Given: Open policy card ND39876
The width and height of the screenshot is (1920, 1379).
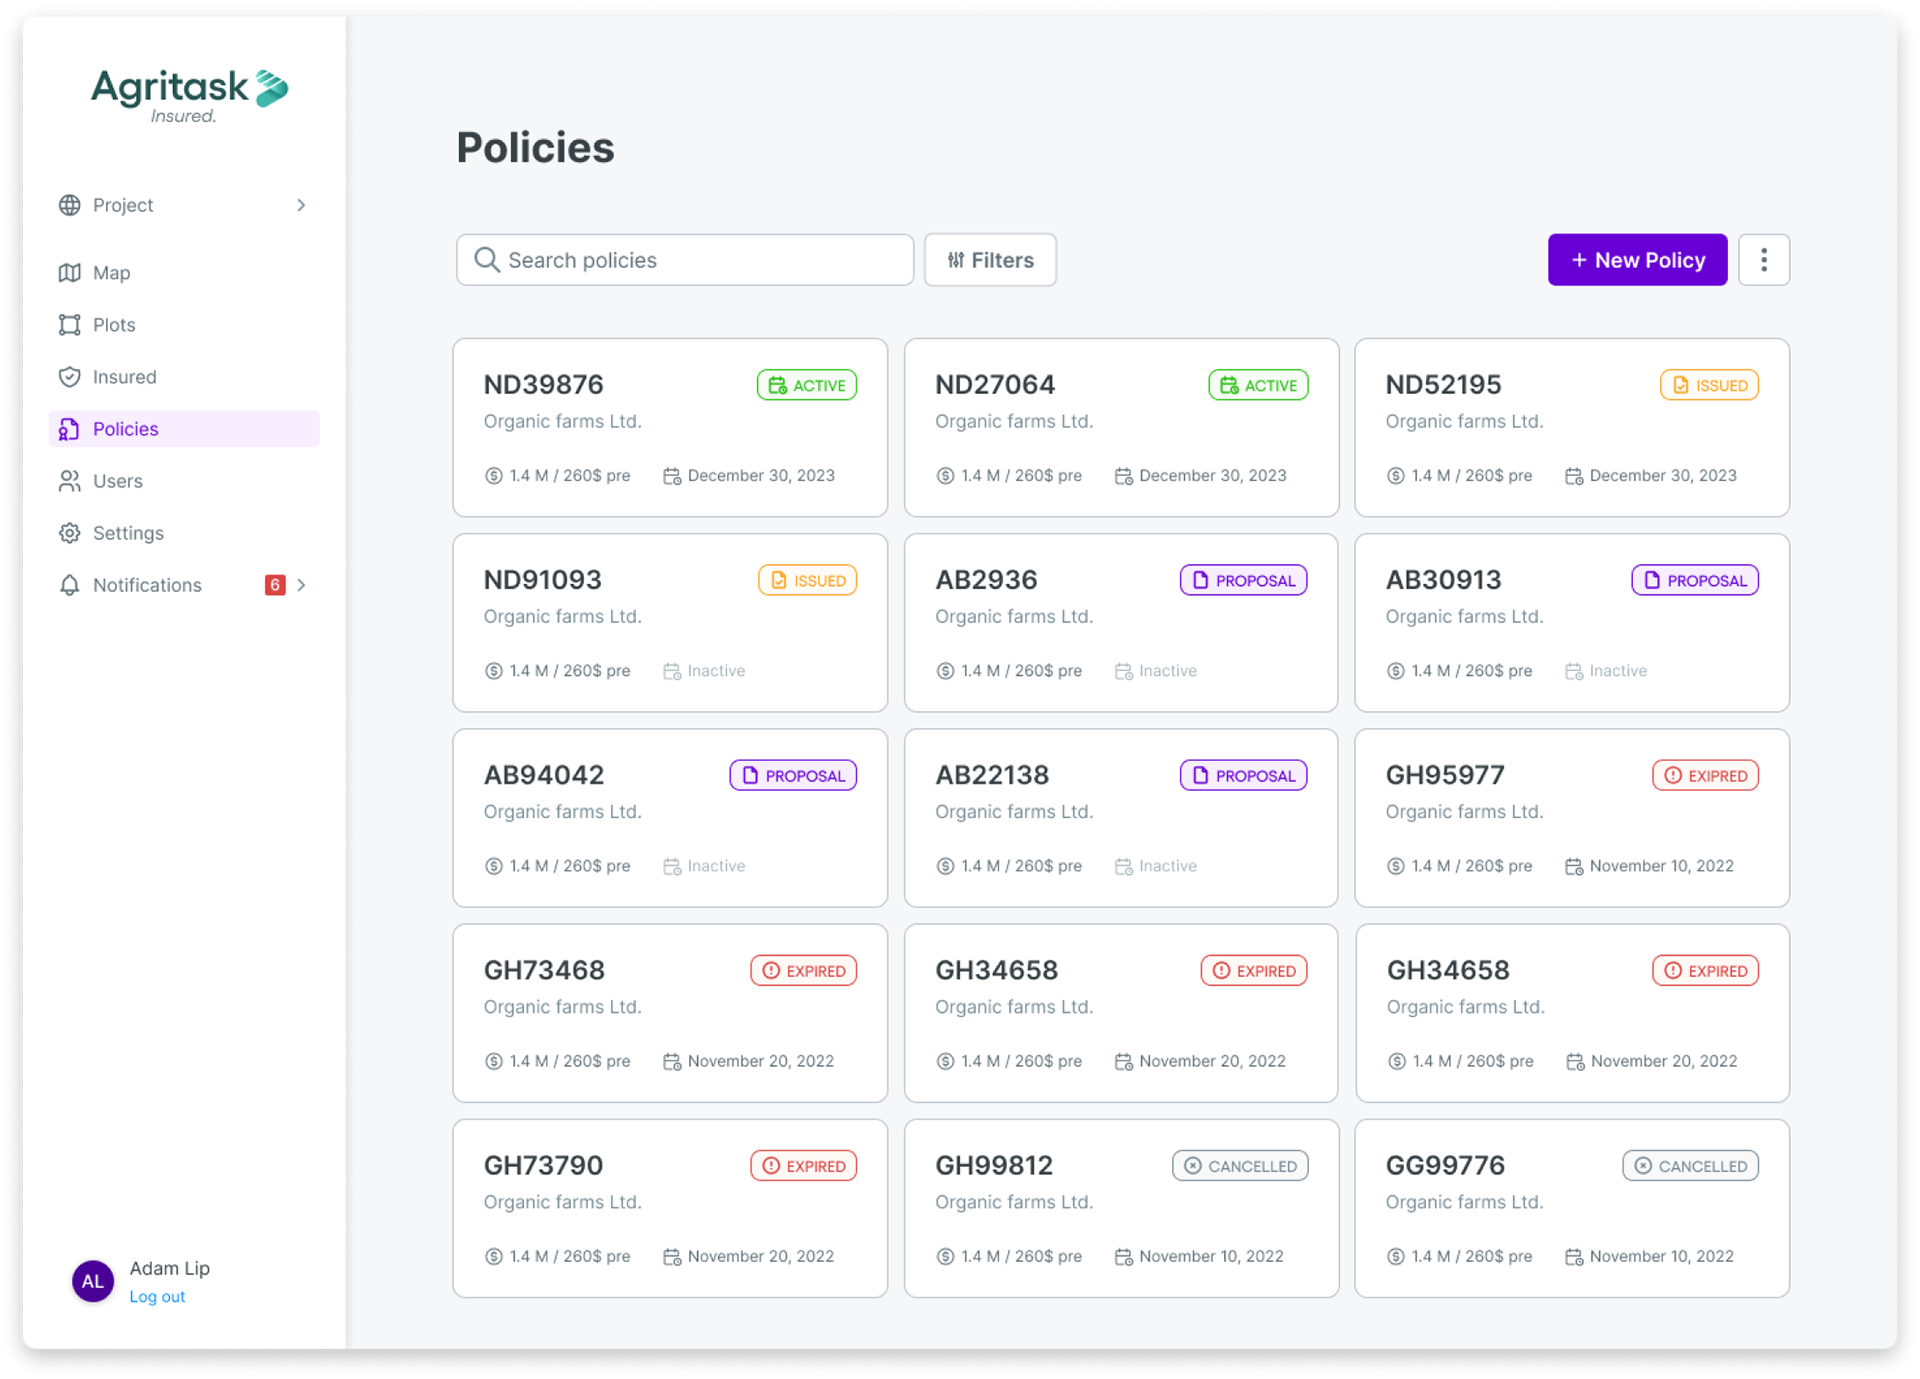Looking at the screenshot, I should coord(669,428).
